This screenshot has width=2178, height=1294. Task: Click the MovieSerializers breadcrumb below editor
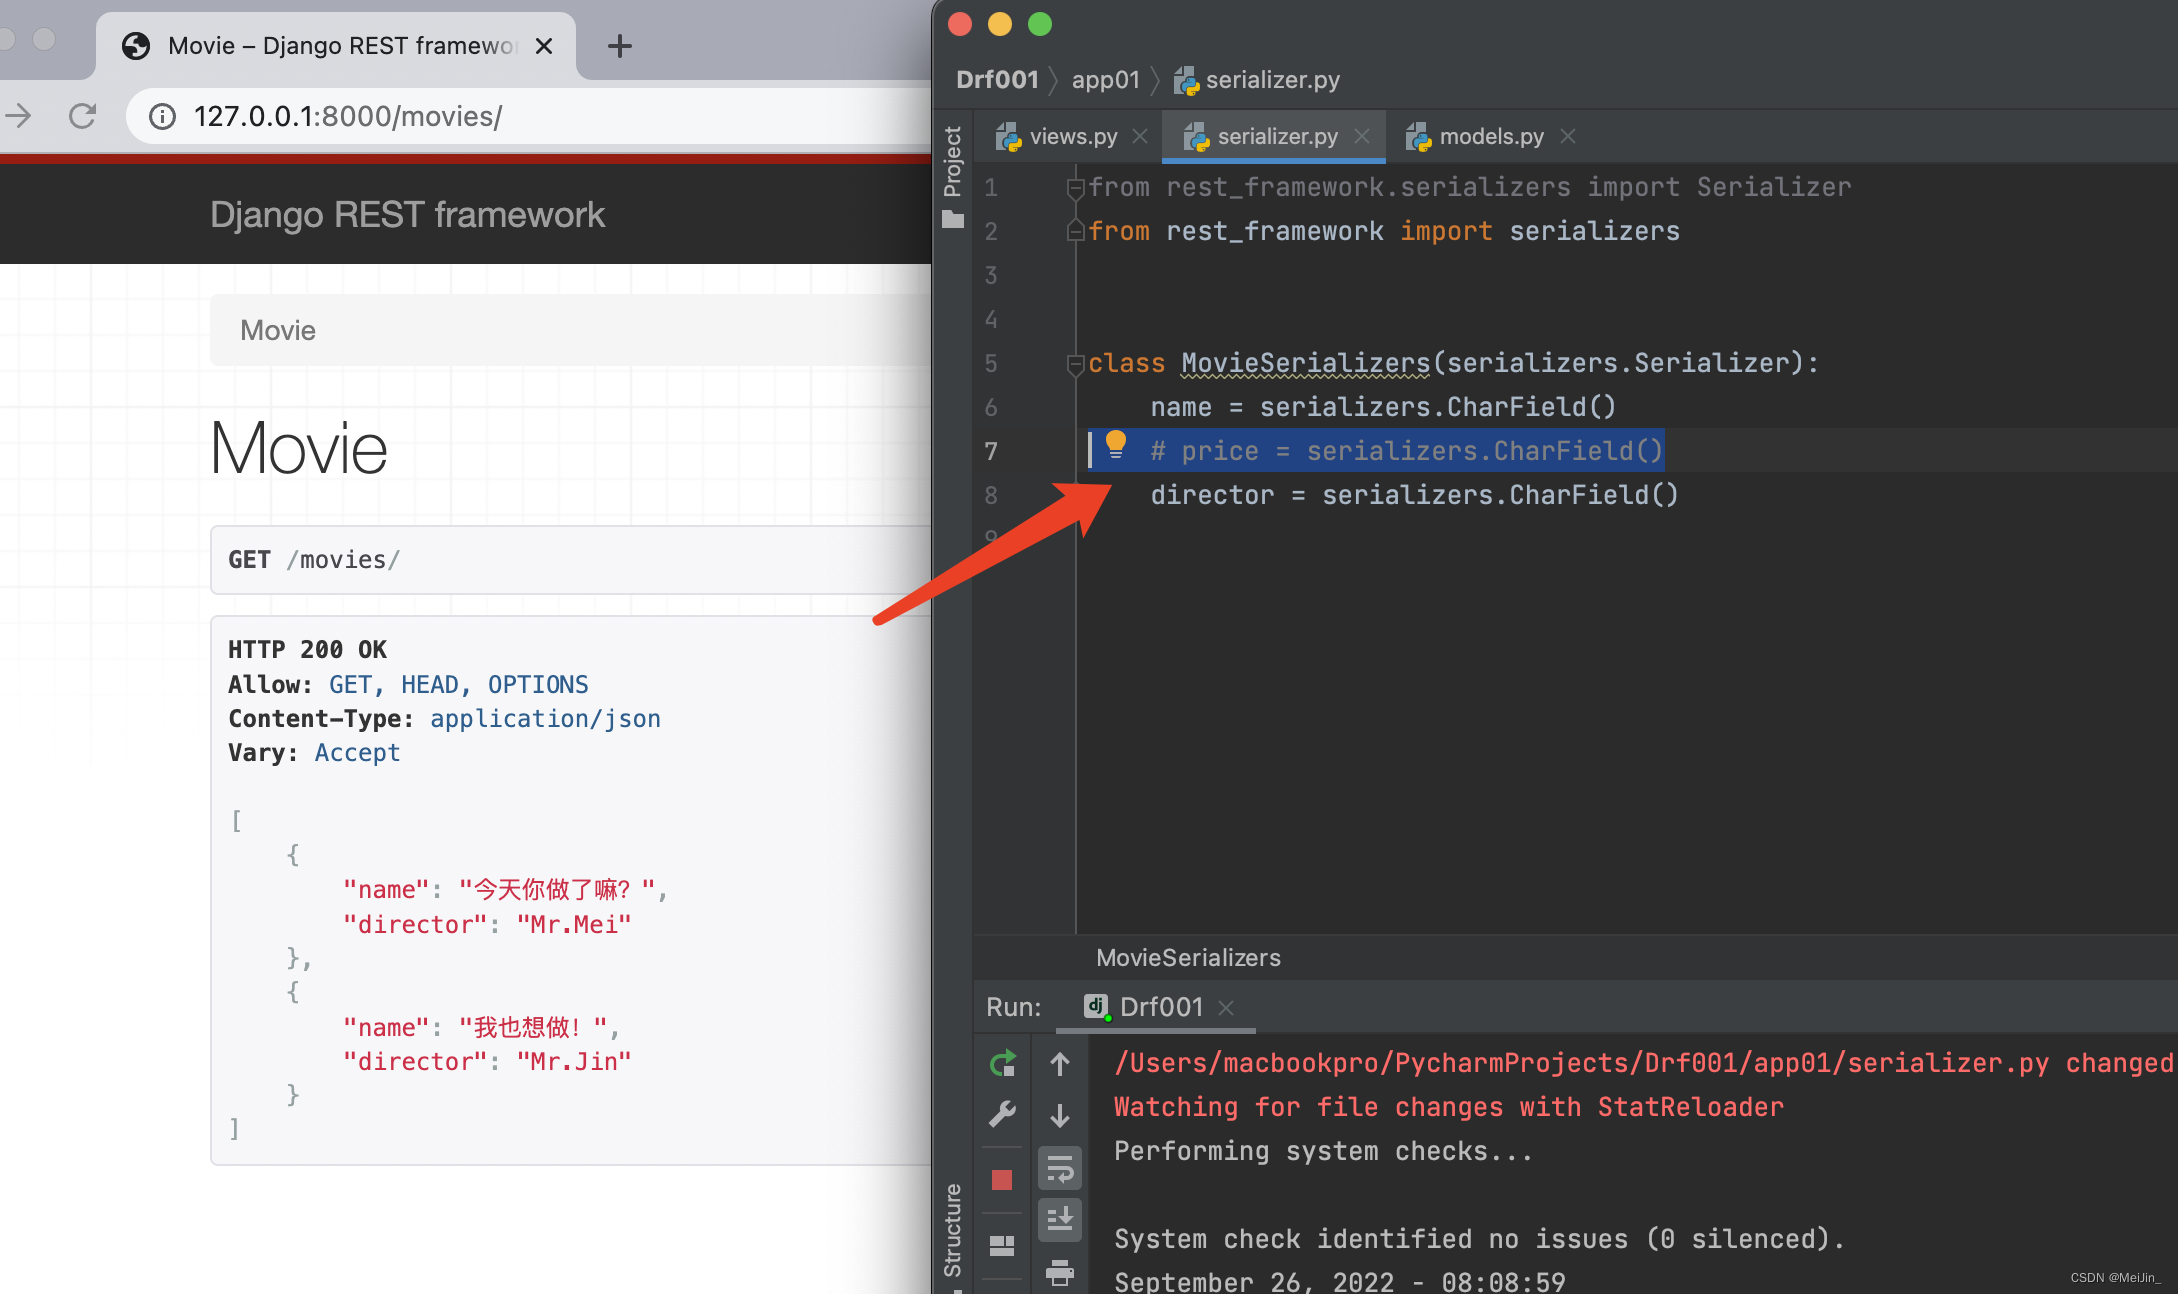point(1188,957)
